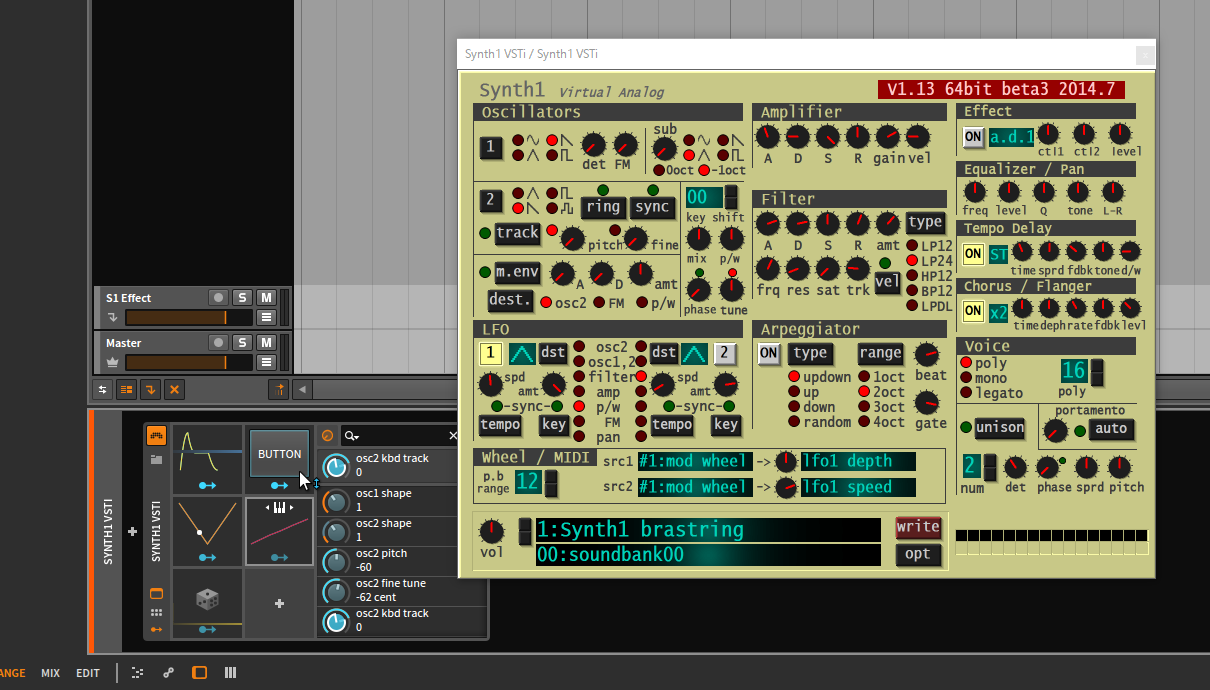This screenshot has width=1210, height=690.
Task: Arm record on S1 Effect track
Action: pyautogui.click(x=218, y=298)
